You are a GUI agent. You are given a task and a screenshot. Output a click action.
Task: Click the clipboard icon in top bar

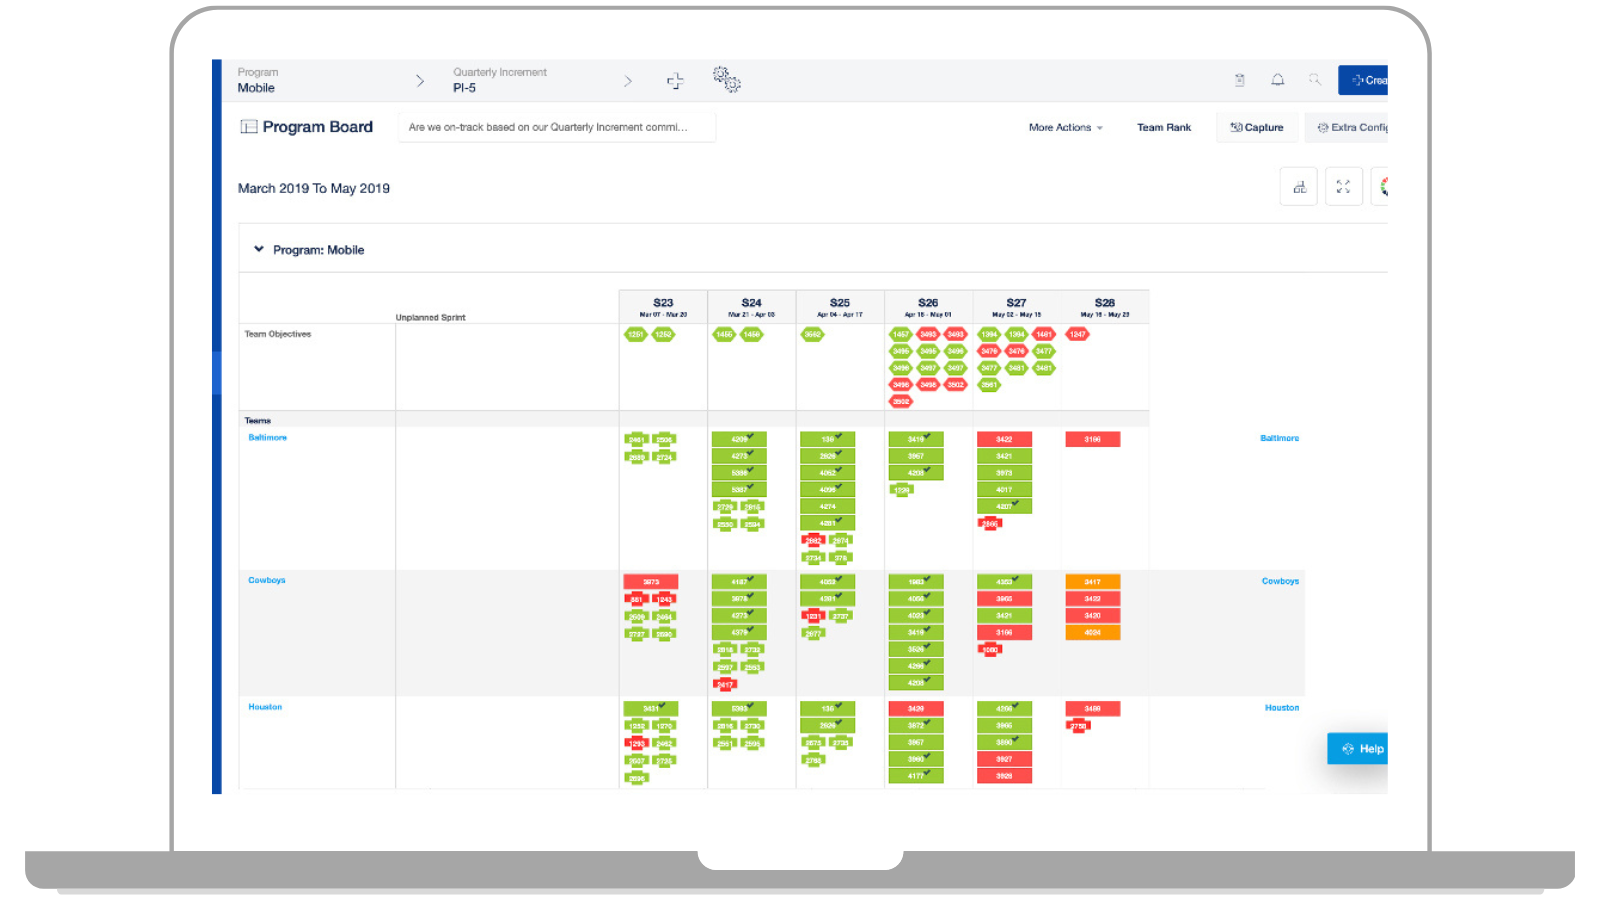[1240, 80]
